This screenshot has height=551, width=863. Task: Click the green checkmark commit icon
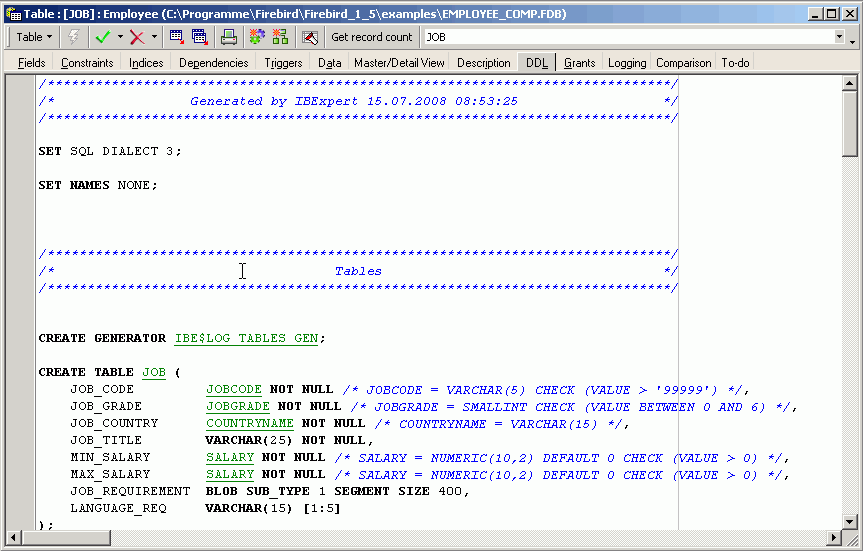[103, 37]
